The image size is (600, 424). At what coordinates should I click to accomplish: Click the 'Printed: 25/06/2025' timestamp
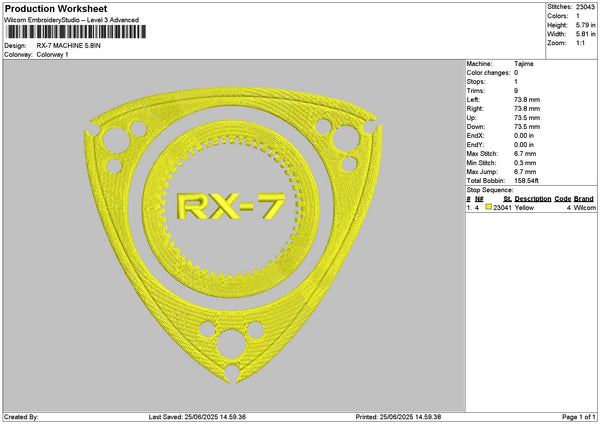[x=398, y=417]
